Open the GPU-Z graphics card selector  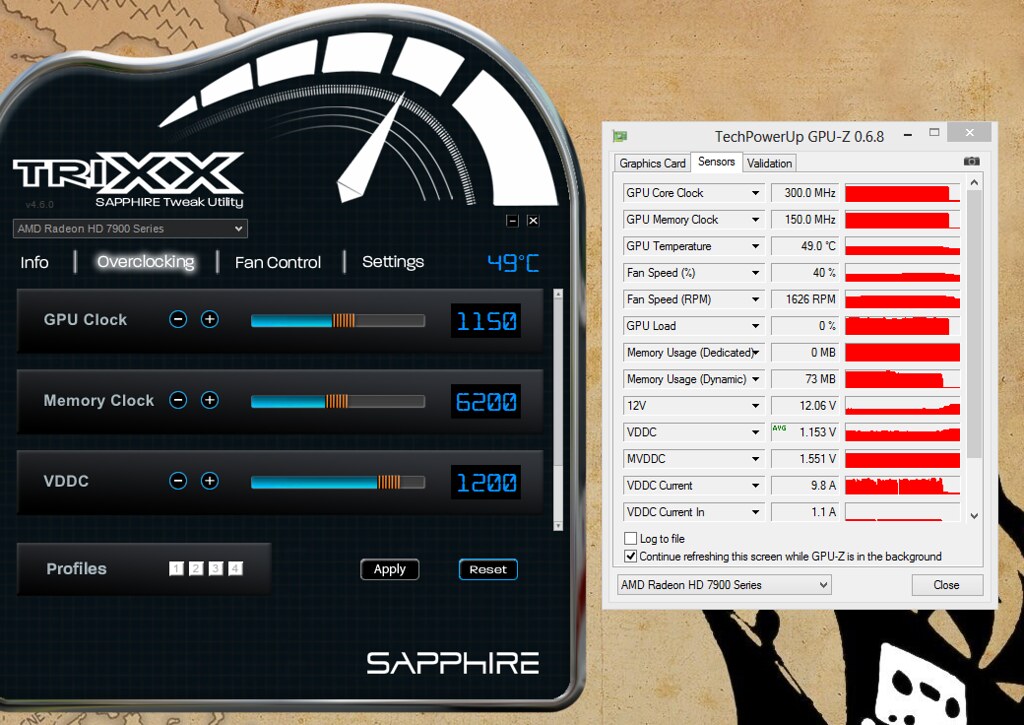(724, 585)
